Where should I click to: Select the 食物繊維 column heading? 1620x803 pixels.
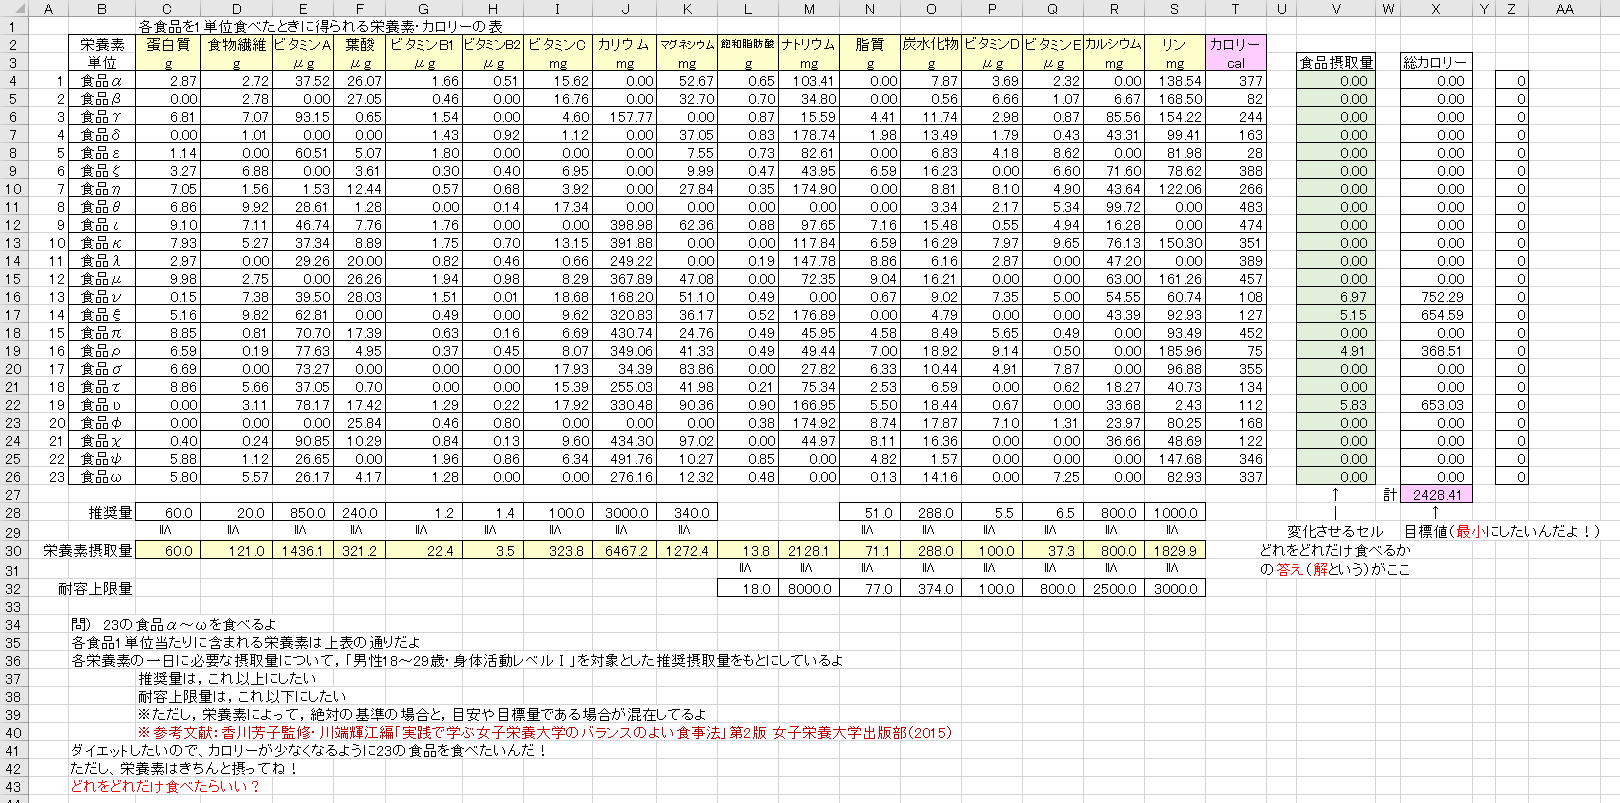(236, 44)
